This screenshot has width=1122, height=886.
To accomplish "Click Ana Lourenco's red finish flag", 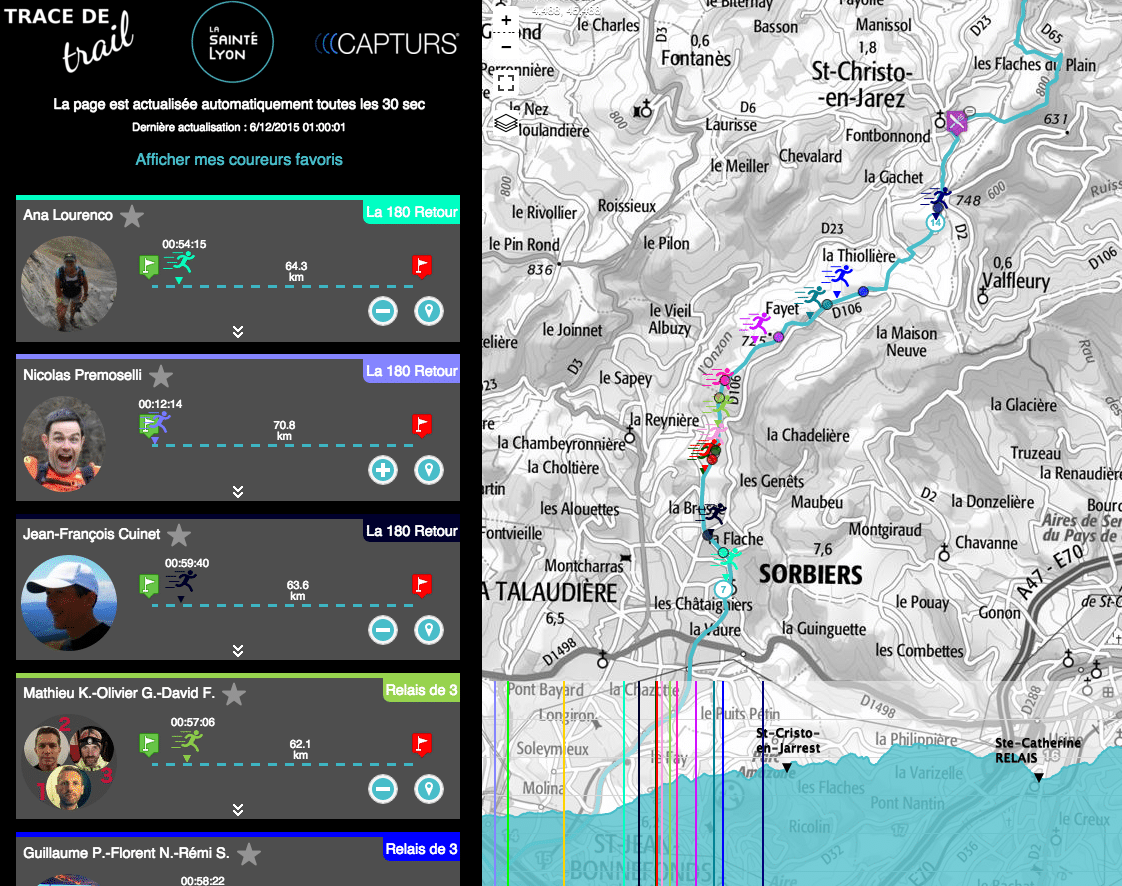I will point(421,266).
